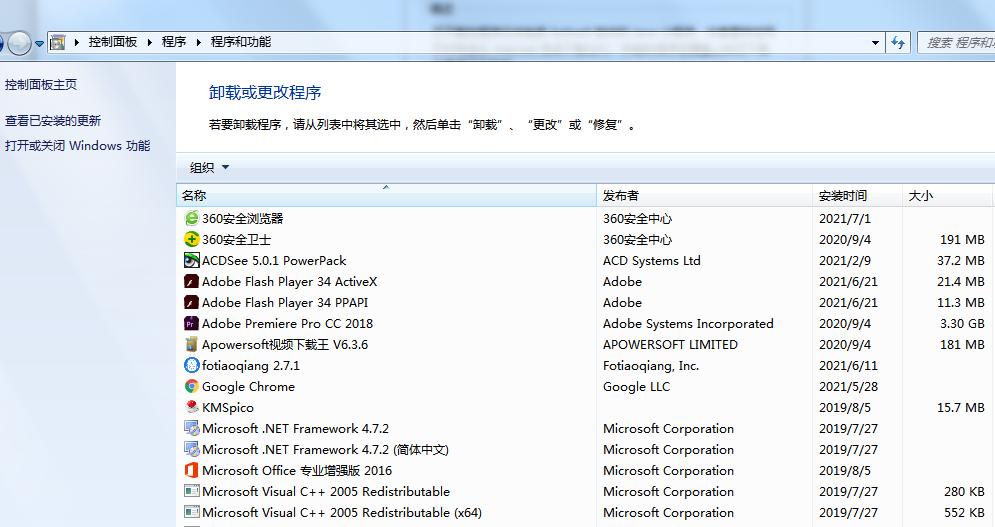Click publisher Fotiaoqiang, Inc.

point(651,365)
